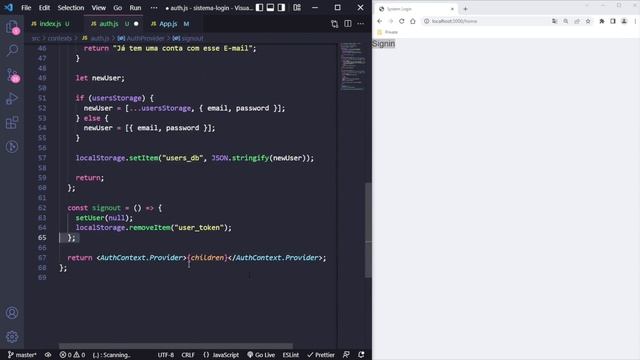Click the zoom magnifier in address bar
The image size is (640, 360).
566,21
